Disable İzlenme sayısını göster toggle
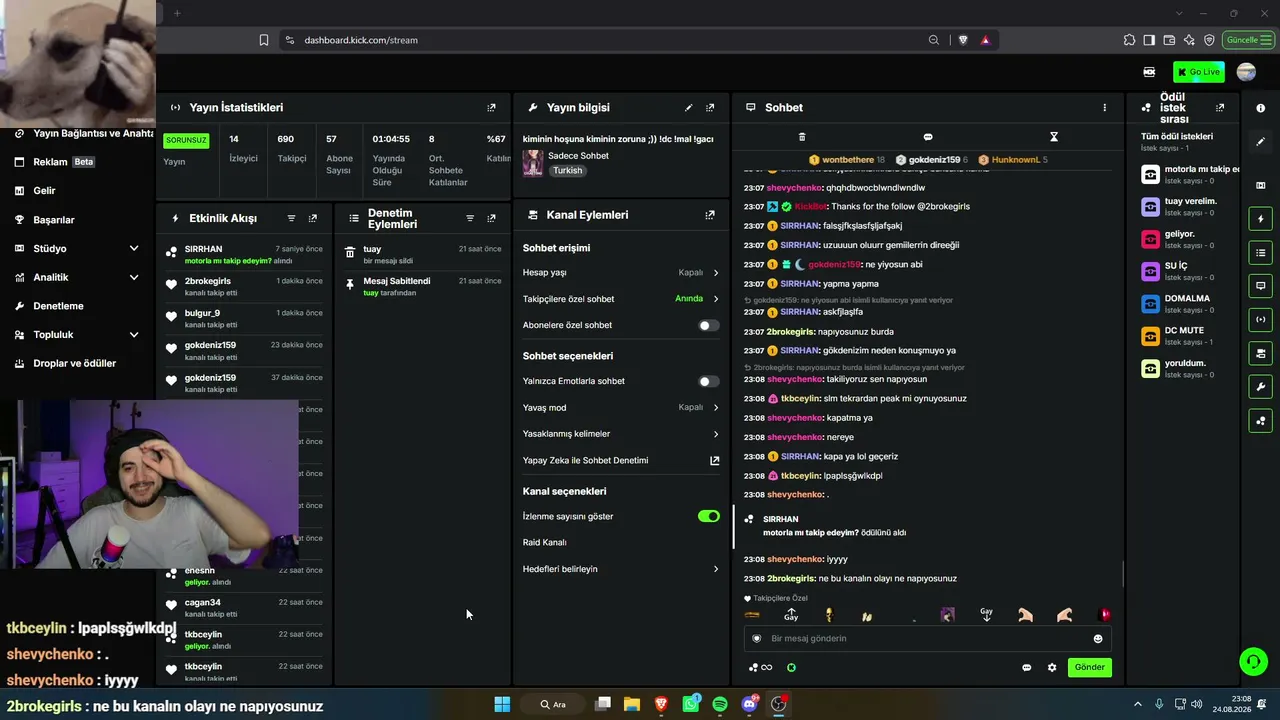 coord(708,516)
